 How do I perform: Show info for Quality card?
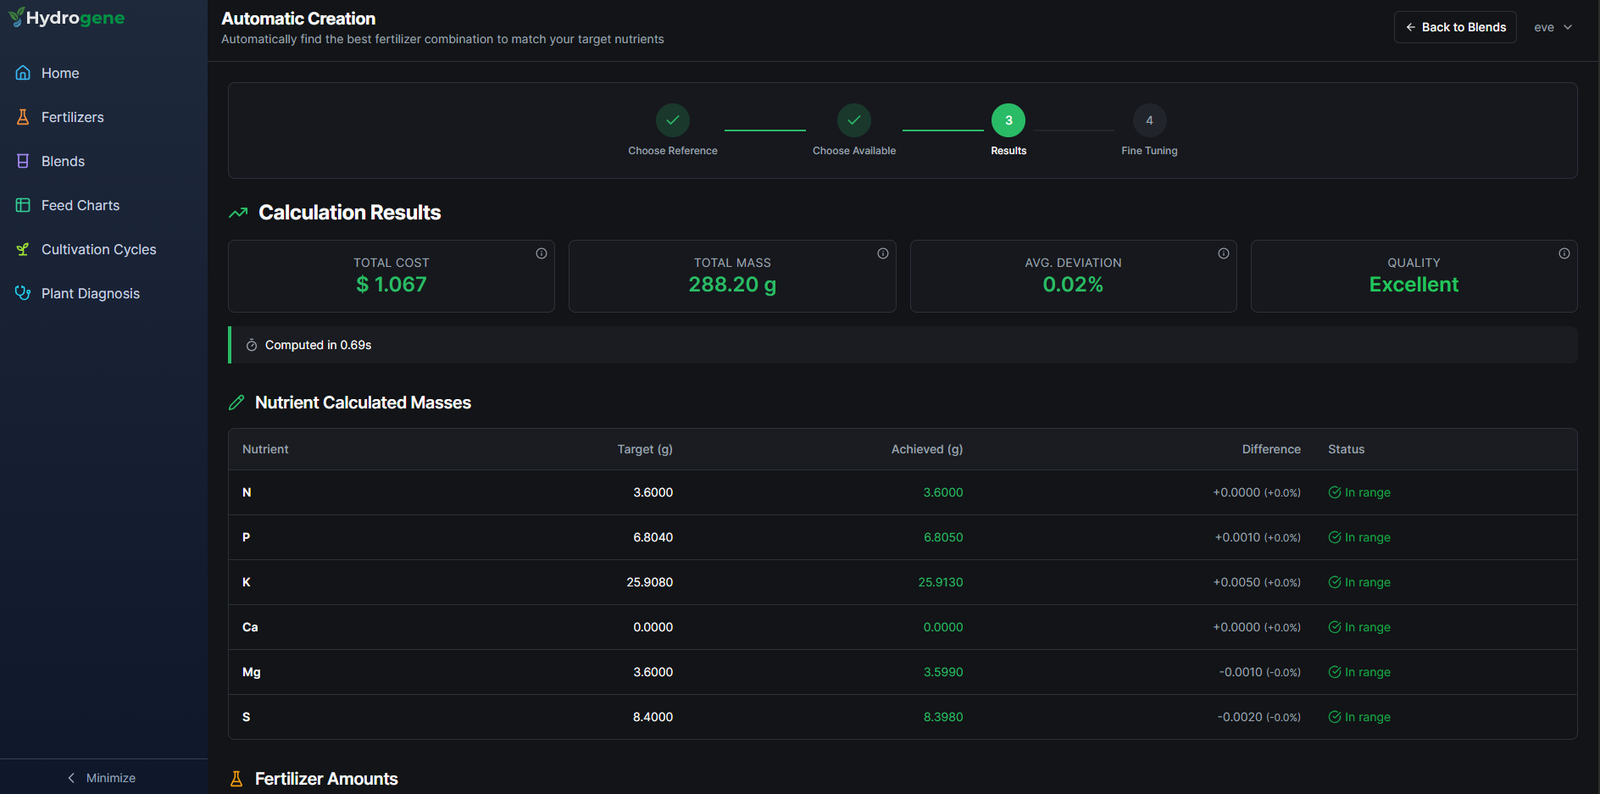click(x=1564, y=253)
